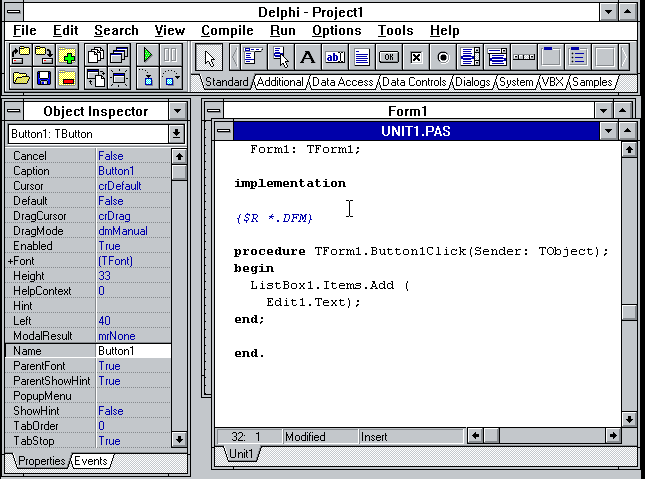Open the Button1: TButton object selector dropdown
The width and height of the screenshot is (645, 479).
click(x=177, y=134)
